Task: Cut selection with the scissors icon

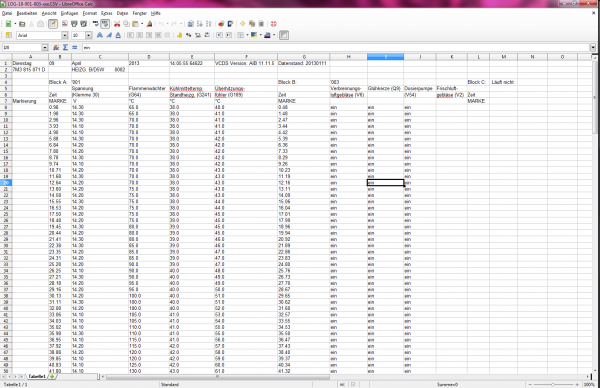Action: [x=117, y=24]
